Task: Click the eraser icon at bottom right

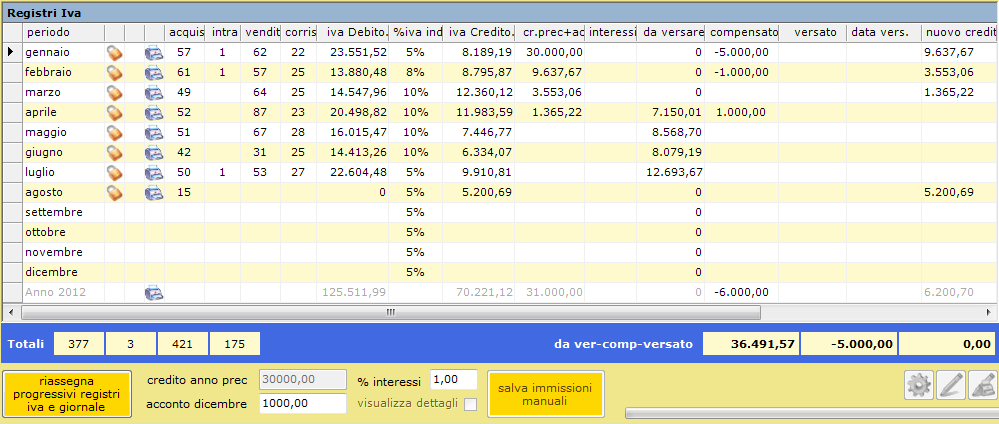Action: click(982, 386)
